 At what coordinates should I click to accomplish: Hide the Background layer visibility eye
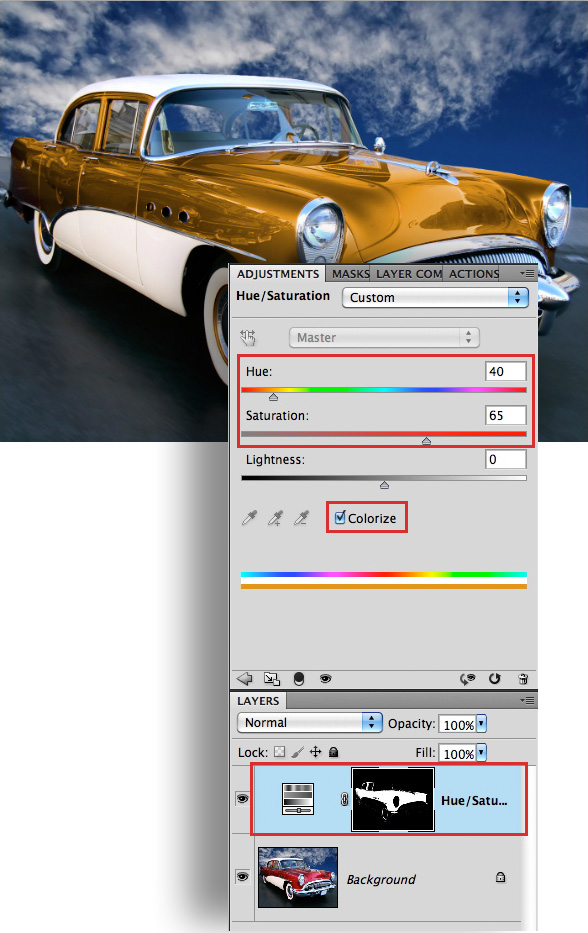coord(242,876)
